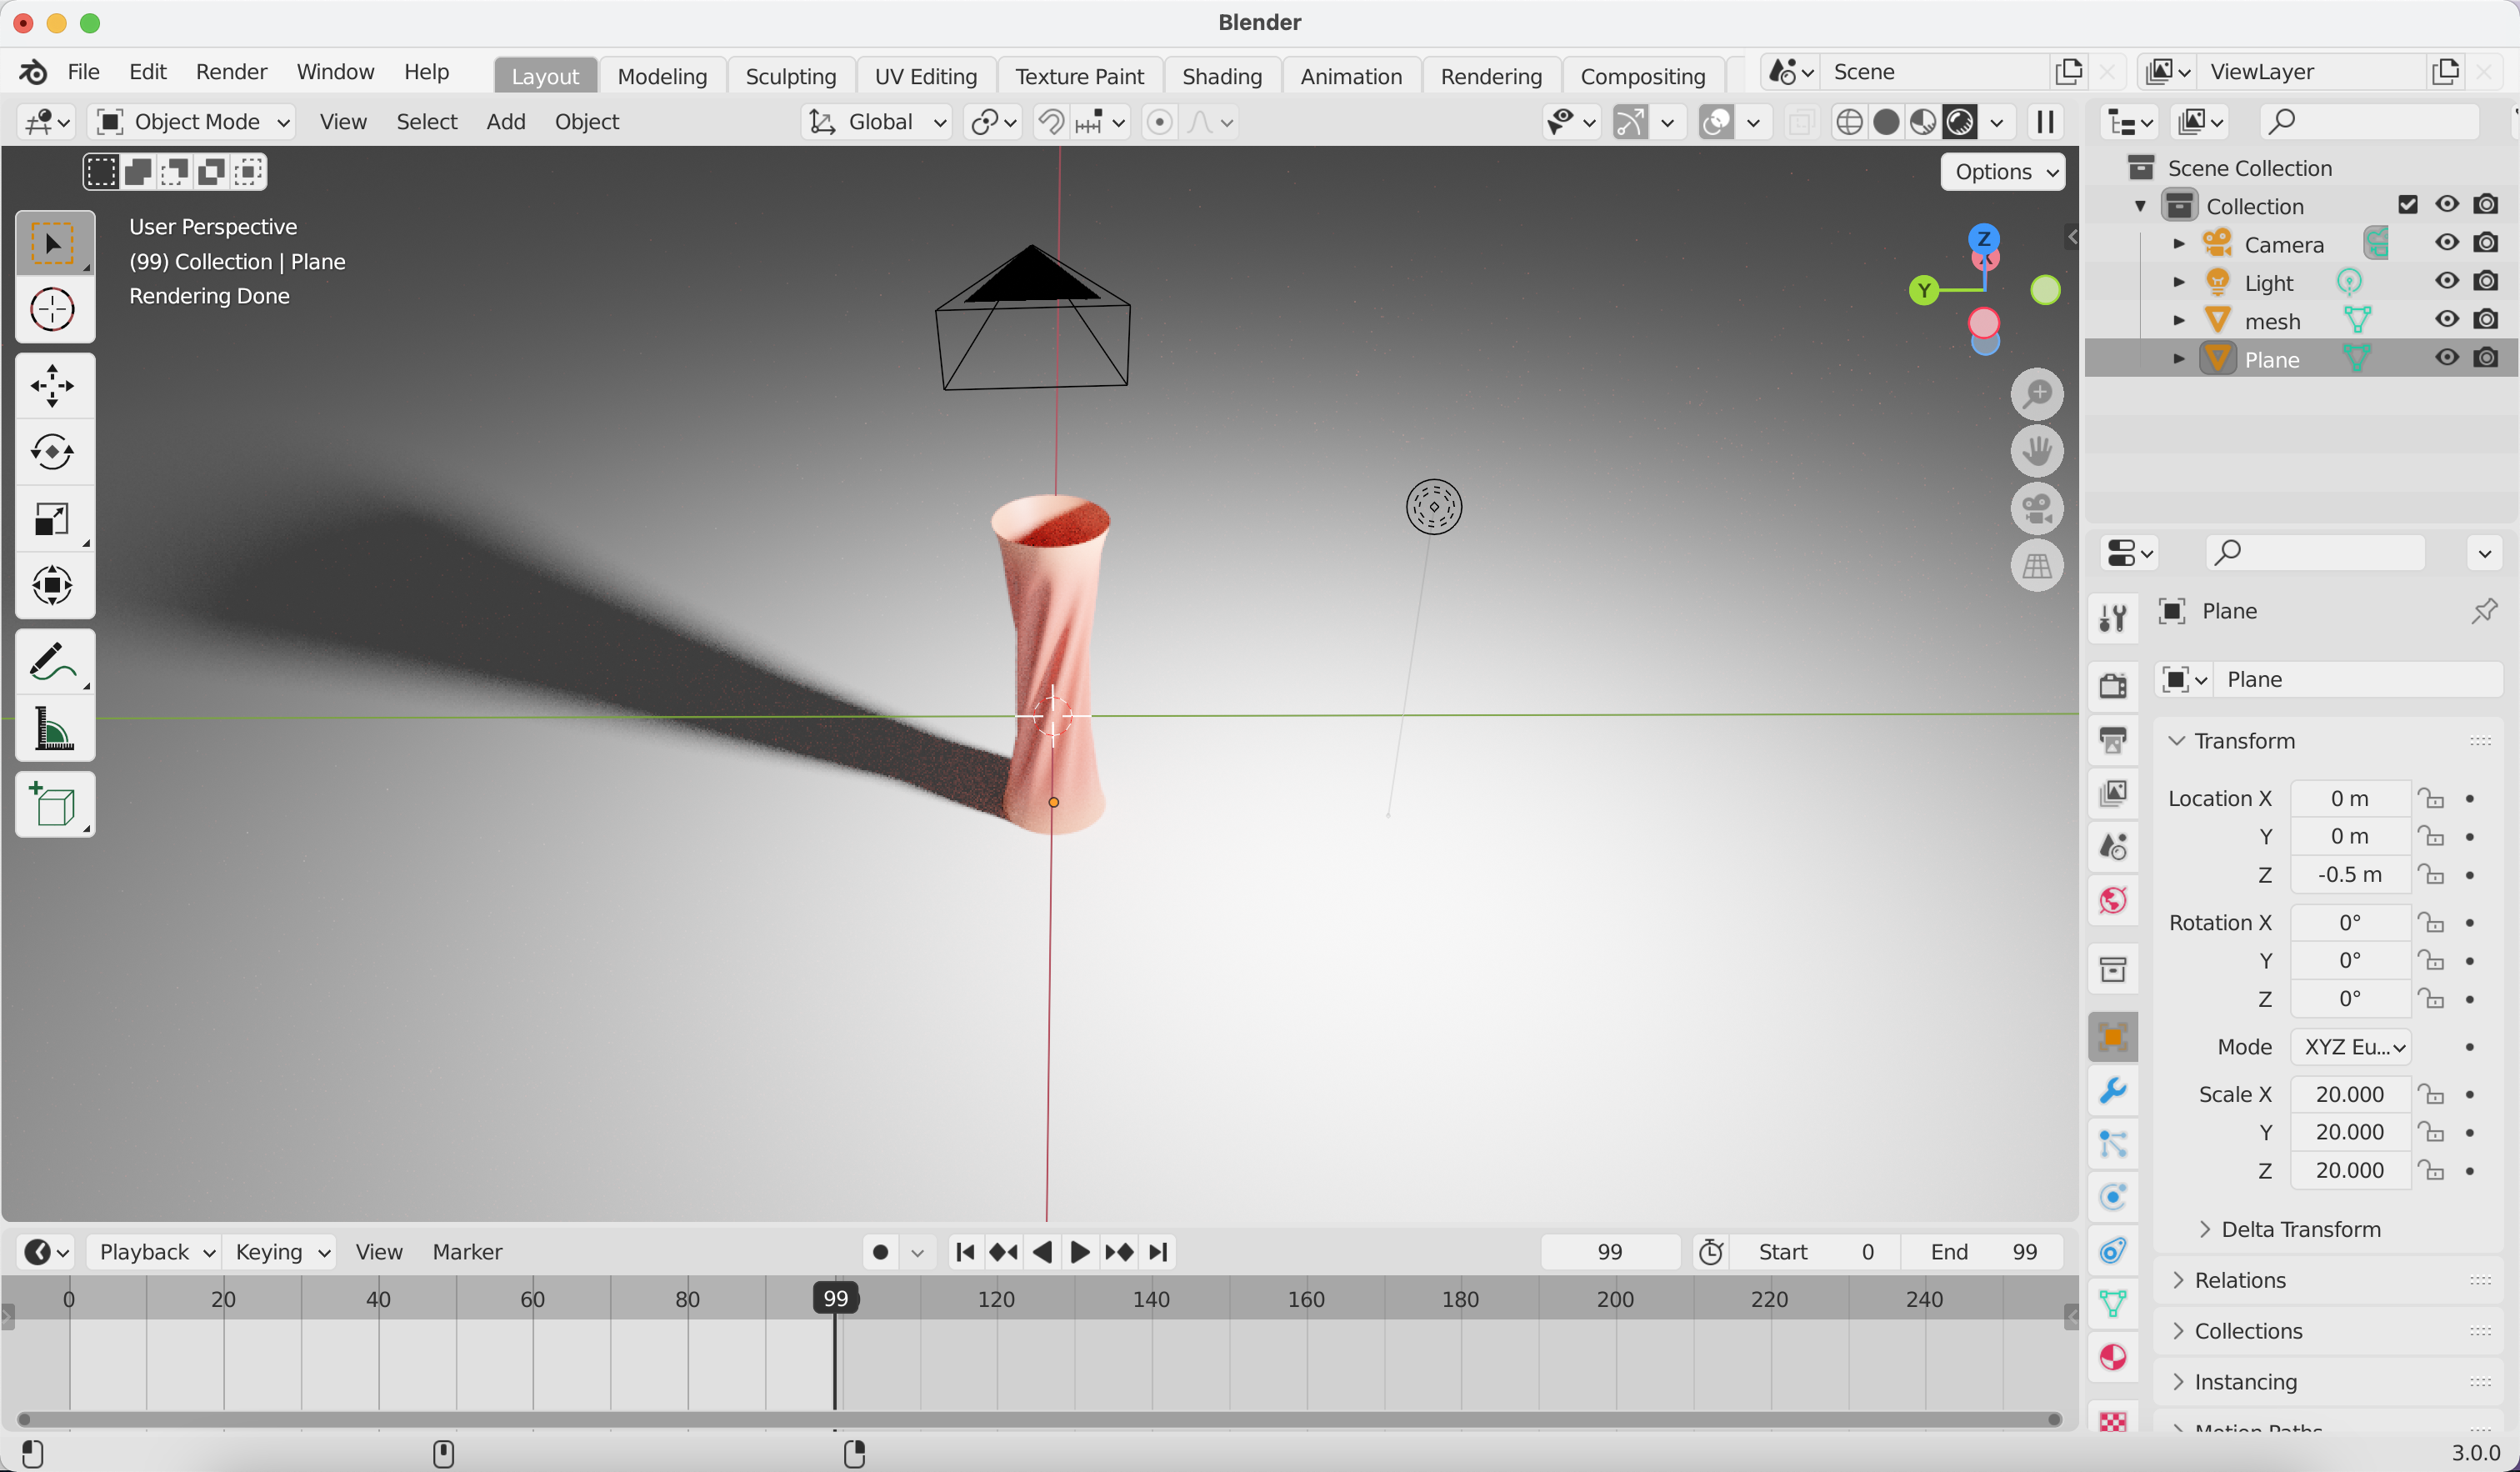
Task: Open the Playback popover
Action: click(x=156, y=1252)
